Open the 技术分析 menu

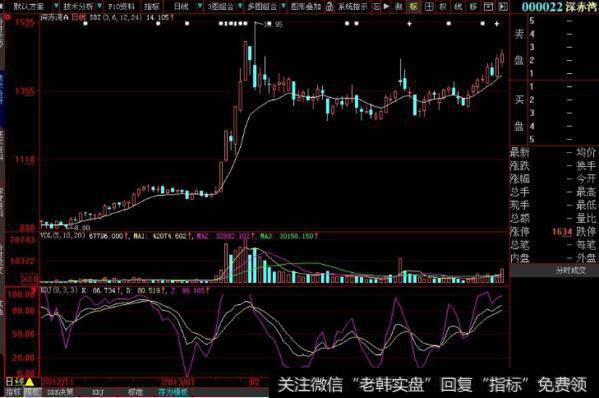coord(78,6)
